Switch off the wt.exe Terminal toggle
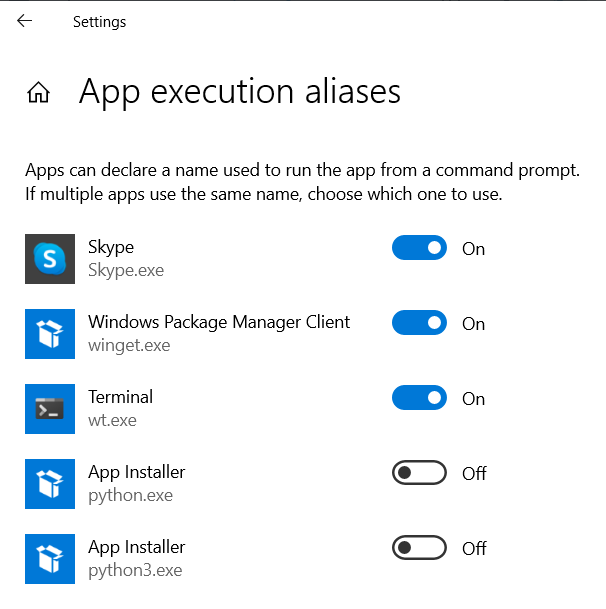Viewport: 606px width, 609px height. tap(419, 397)
